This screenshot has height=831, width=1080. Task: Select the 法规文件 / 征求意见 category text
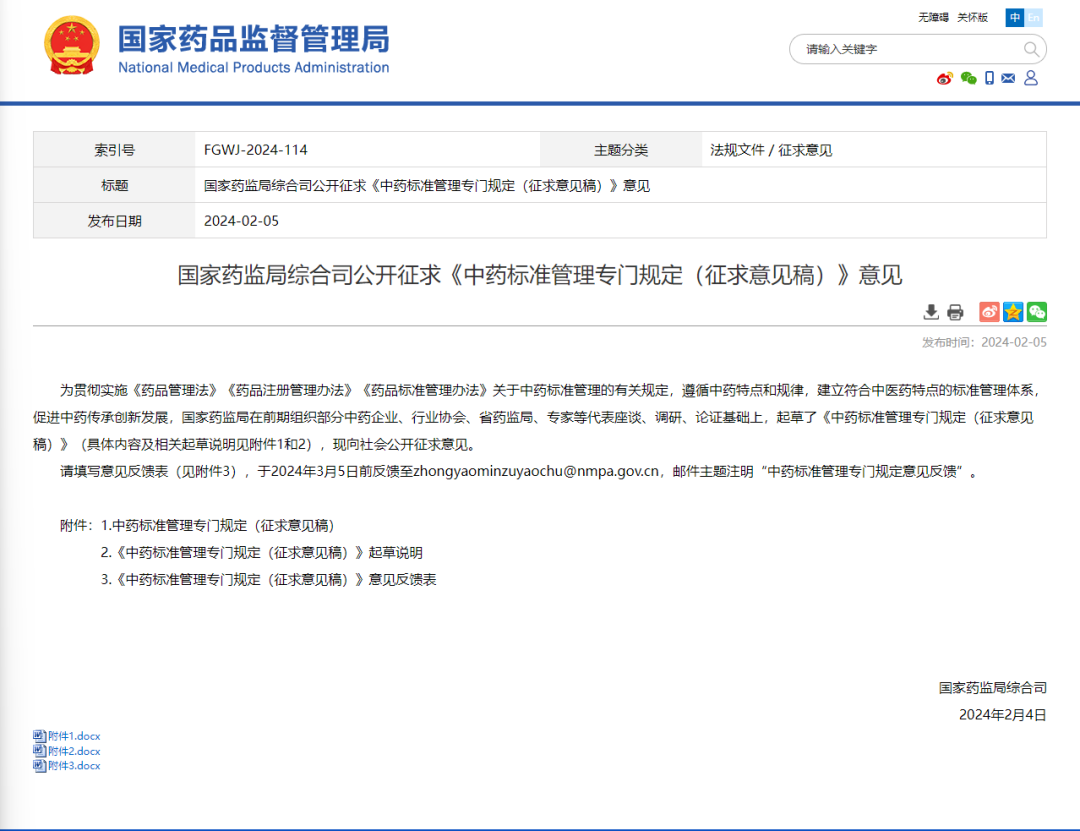tap(771, 150)
